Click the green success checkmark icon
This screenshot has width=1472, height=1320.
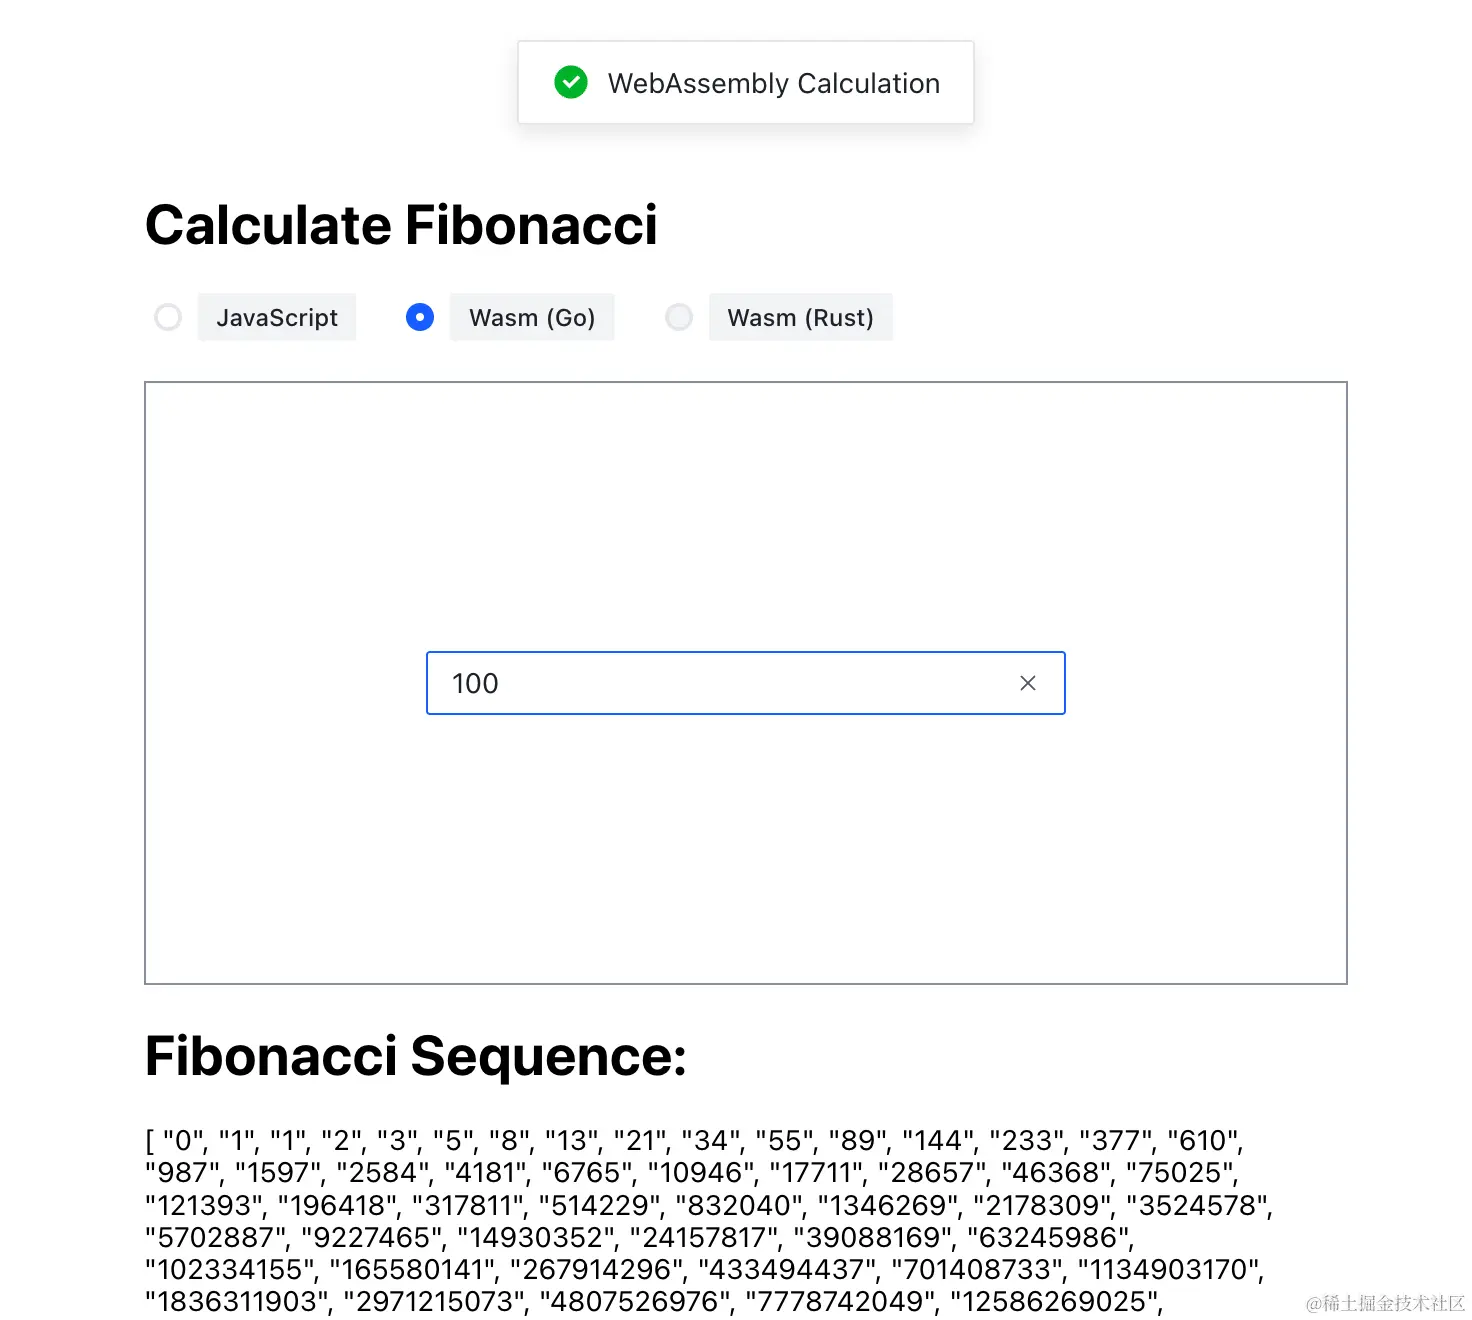571,83
